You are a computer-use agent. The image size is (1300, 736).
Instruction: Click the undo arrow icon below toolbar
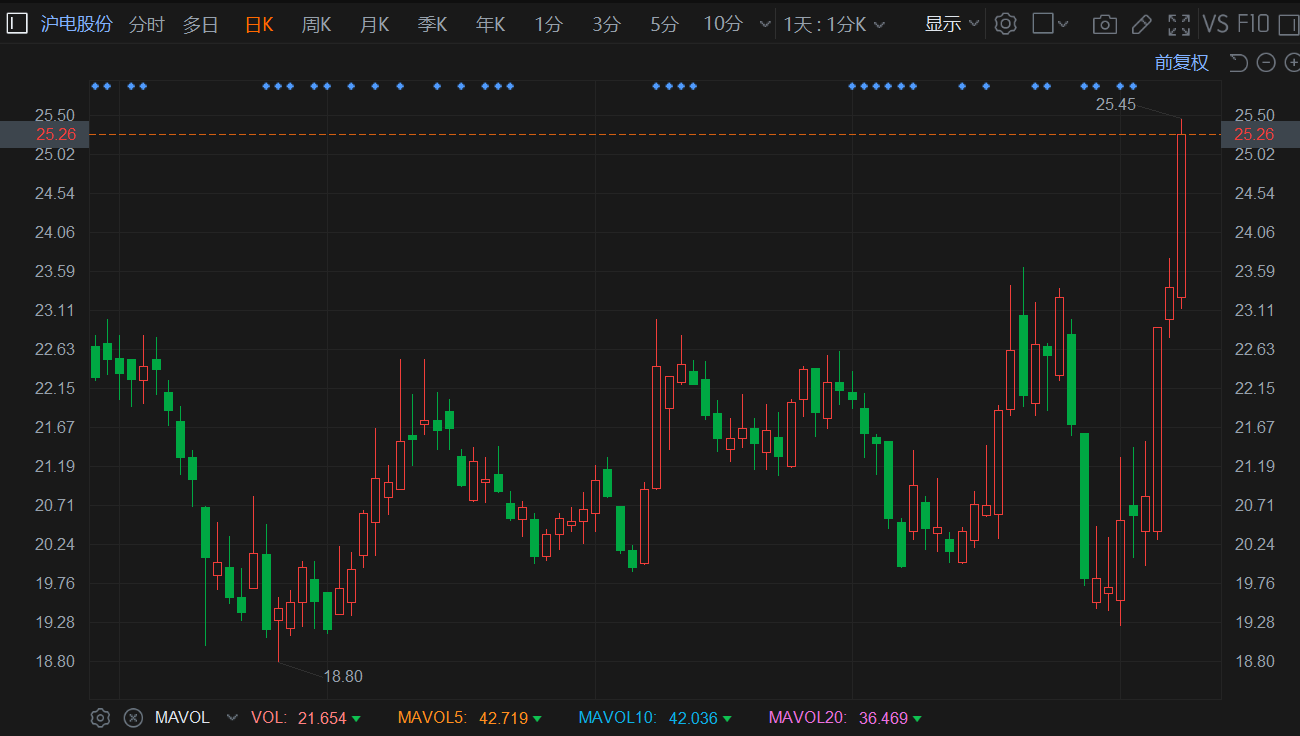[x=1238, y=63]
